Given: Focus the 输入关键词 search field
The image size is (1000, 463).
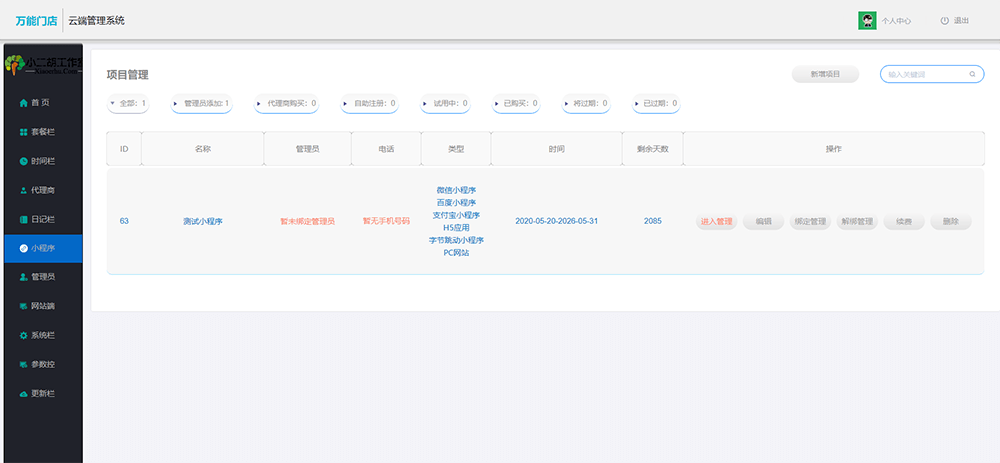Looking at the screenshot, I should coord(932,74).
